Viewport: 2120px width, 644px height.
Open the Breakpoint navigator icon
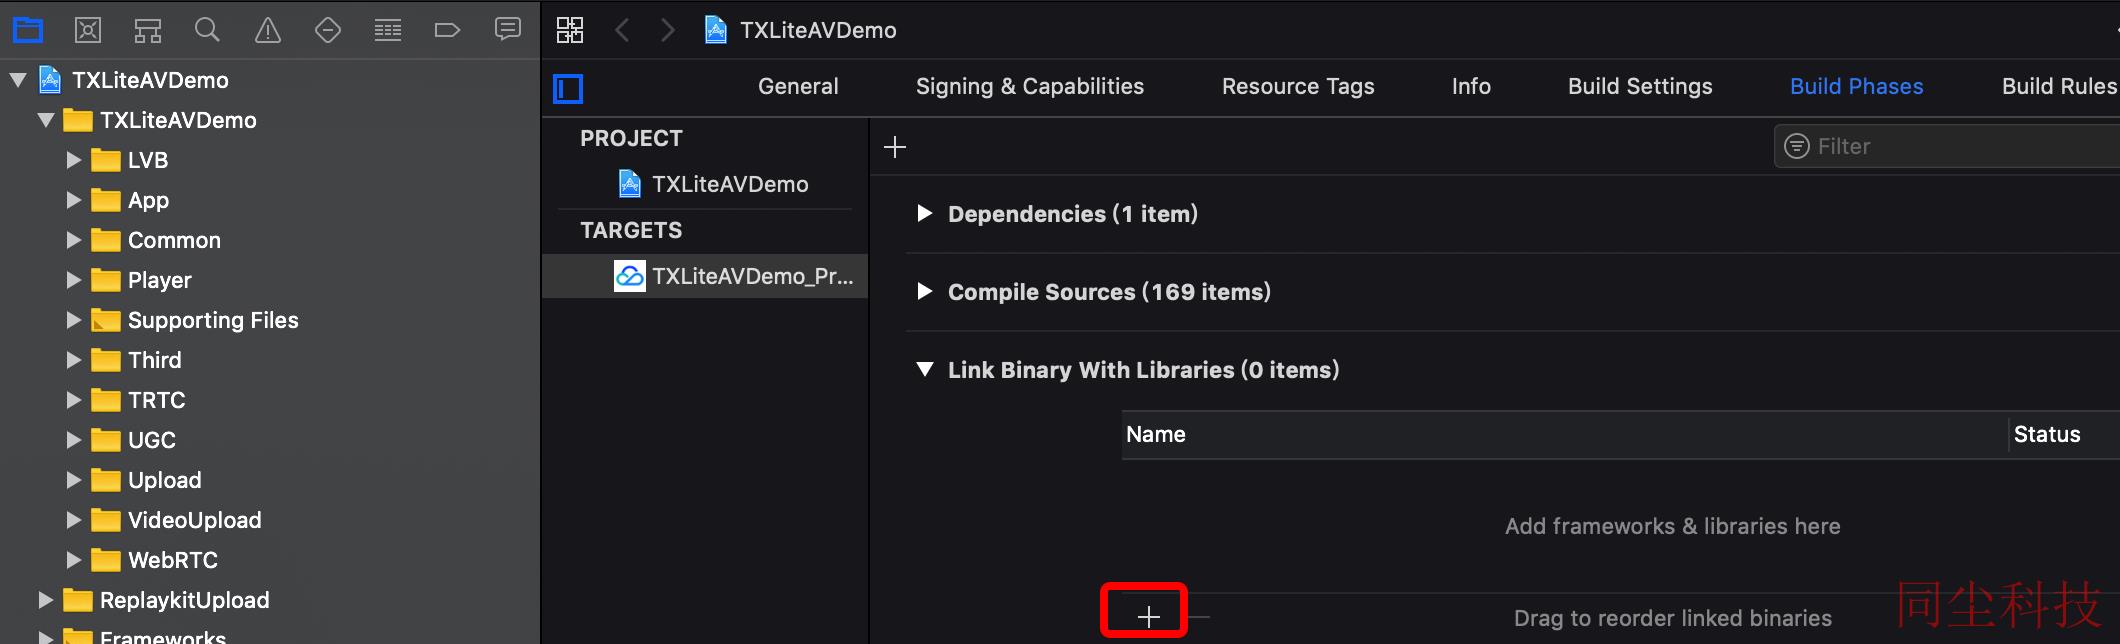(447, 30)
